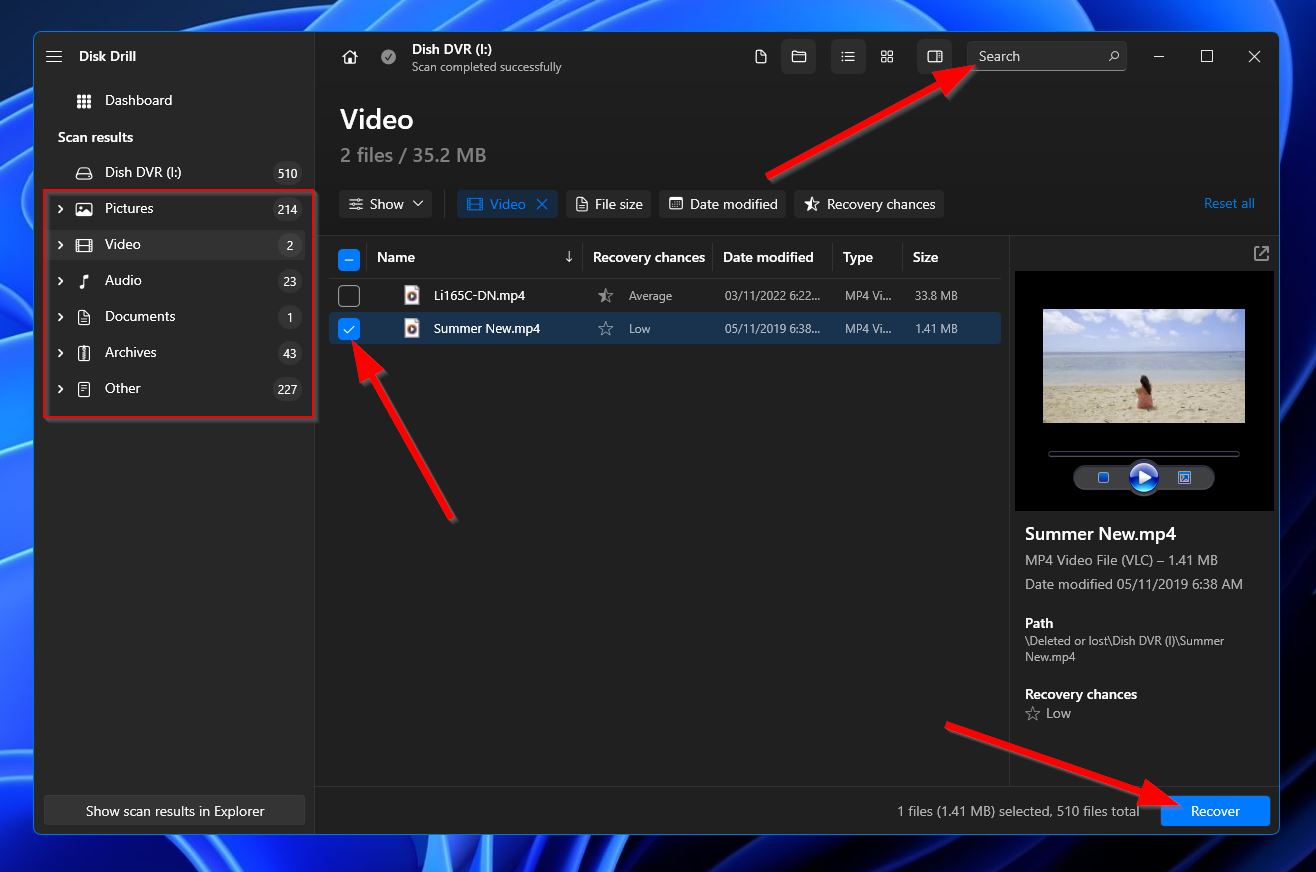This screenshot has width=1316, height=872.
Task: Click the Other count badge 227
Action: coord(288,389)
